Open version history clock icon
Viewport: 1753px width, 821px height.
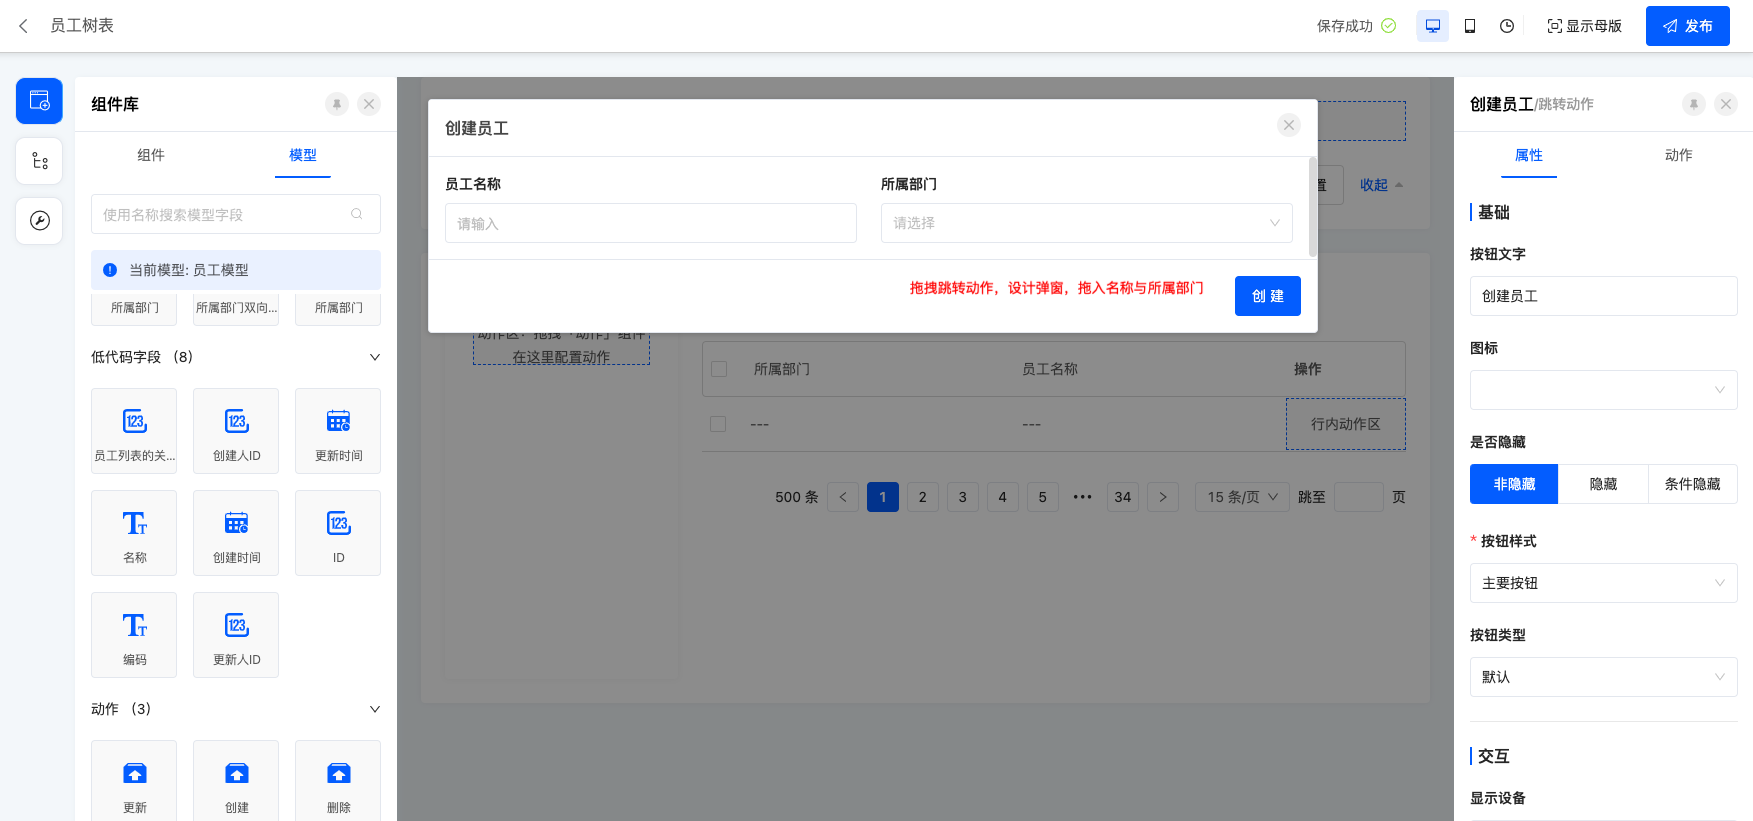pos(1507,26)
